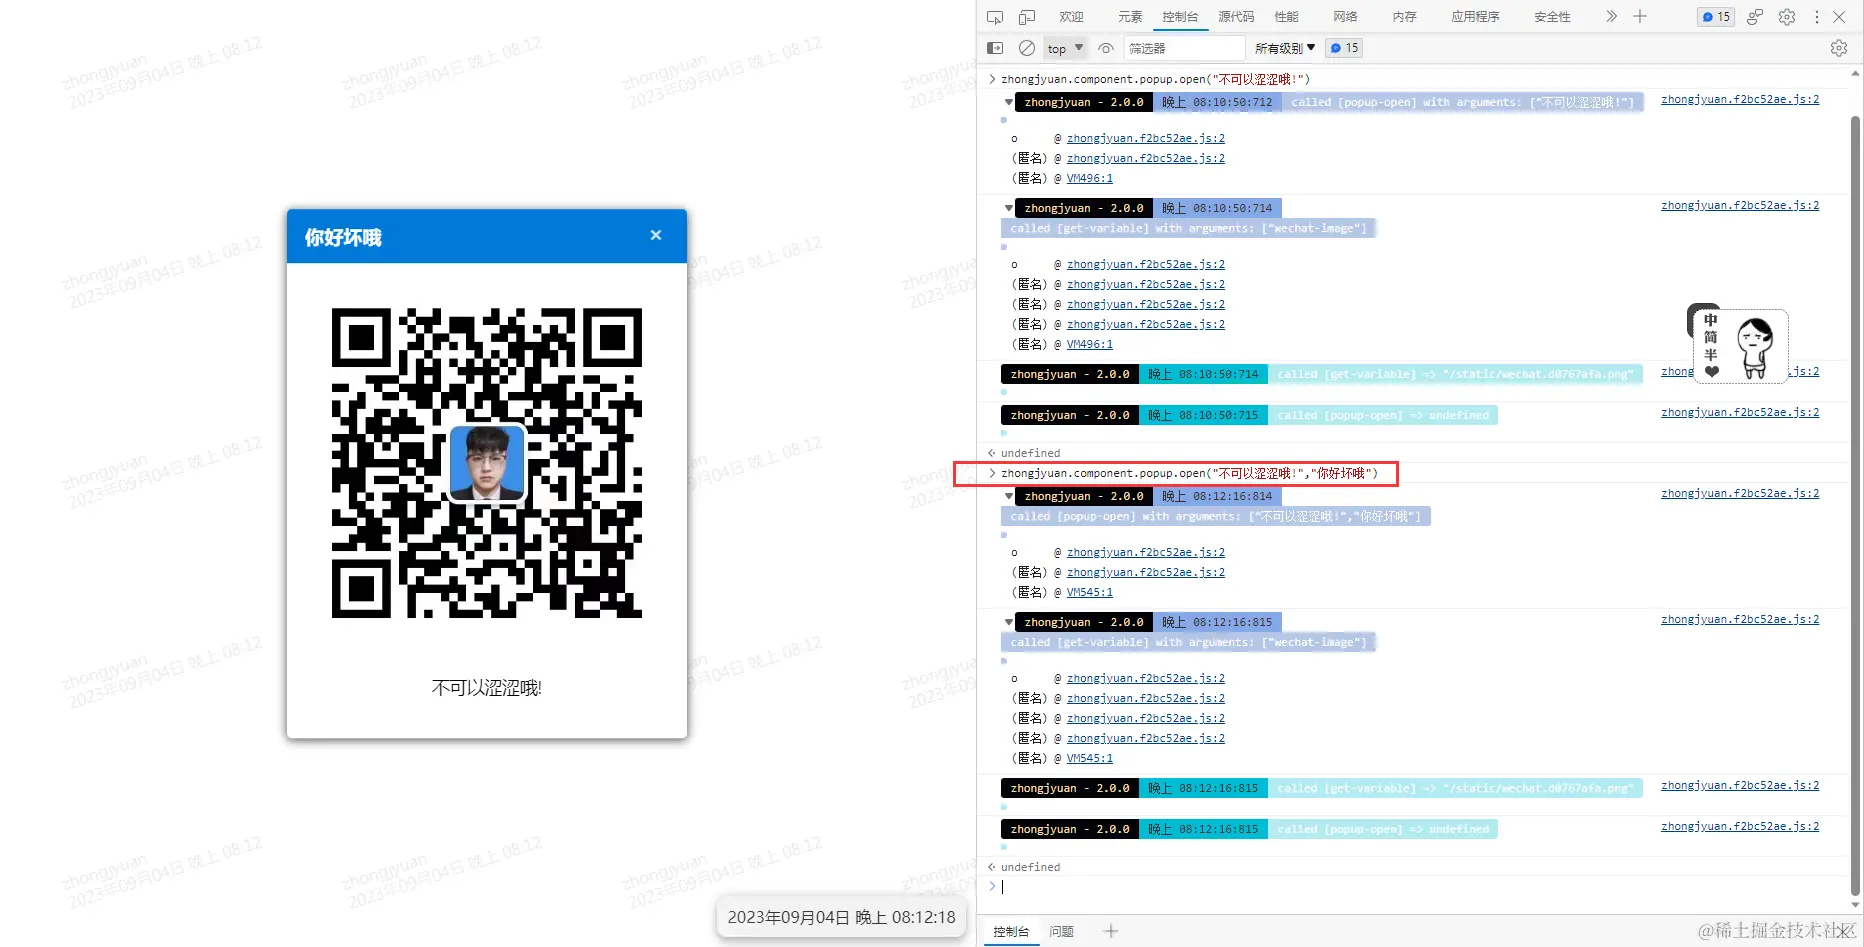Add a tab in the bottom drawer
Image resolution: width=1864 pixels, height=947 pixels.
[x=1110, y=931]
